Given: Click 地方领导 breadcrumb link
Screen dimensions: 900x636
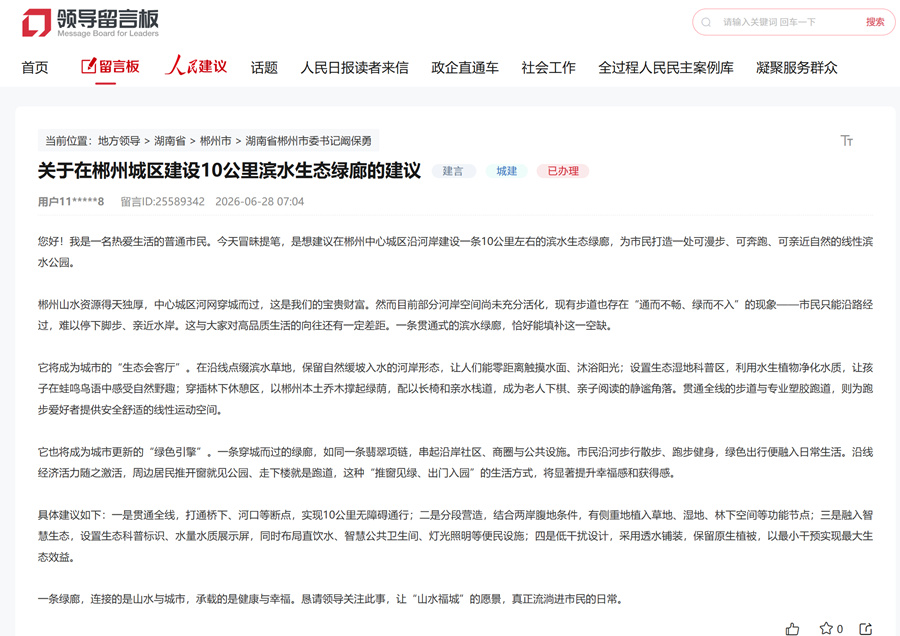Looking at the screenshot, I should [x=119, y=141].
